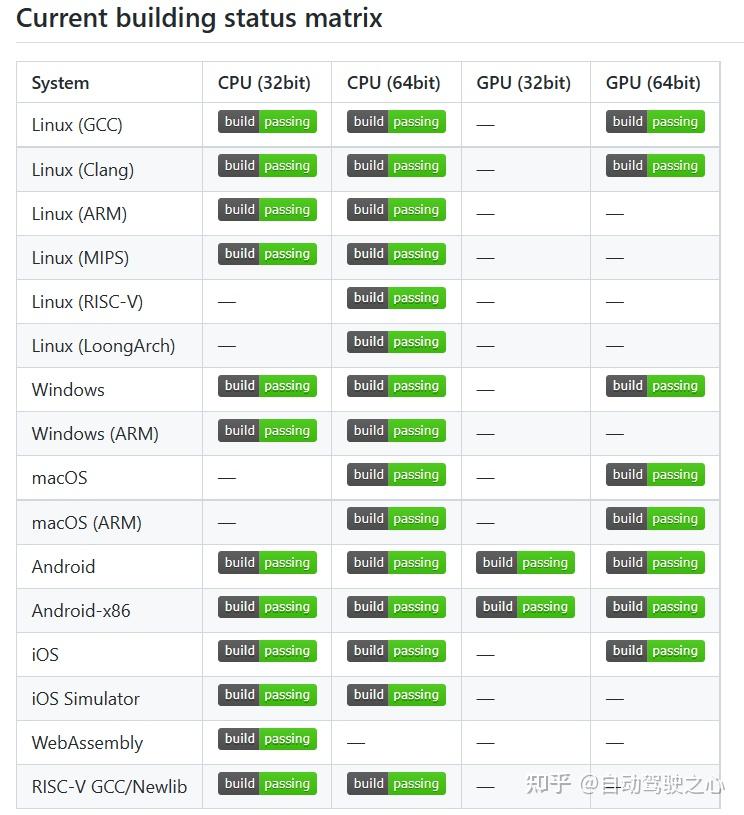Click Current building status matrix heading

point(199,18)
